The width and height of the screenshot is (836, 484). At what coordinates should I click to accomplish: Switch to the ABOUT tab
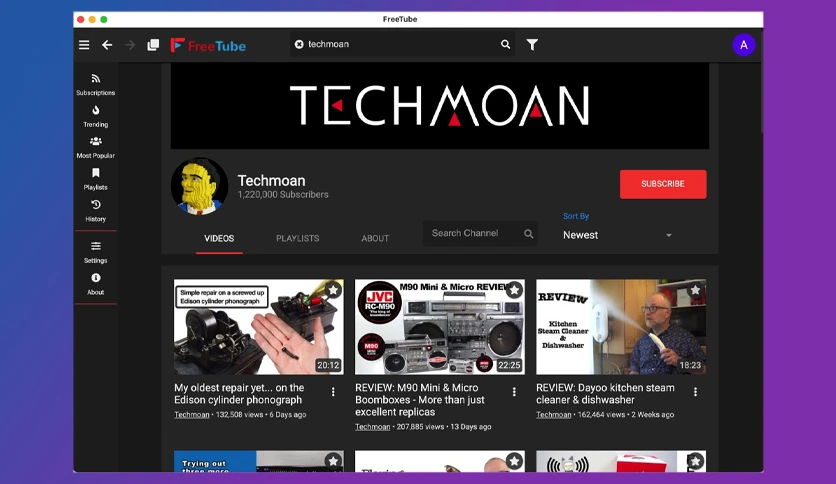(375, 238)
